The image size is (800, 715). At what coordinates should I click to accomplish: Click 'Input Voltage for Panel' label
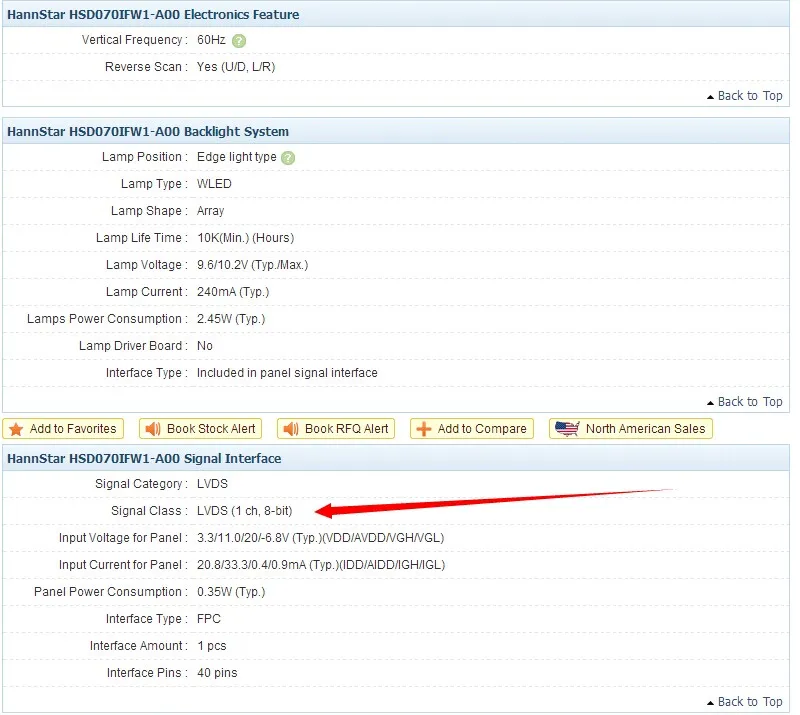[x=123, y=538]
